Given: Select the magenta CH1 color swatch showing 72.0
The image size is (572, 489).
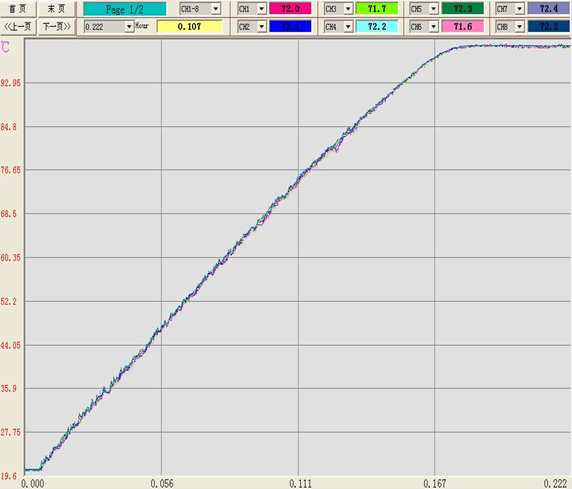Looking at the screenshot, I should [290, 8].
